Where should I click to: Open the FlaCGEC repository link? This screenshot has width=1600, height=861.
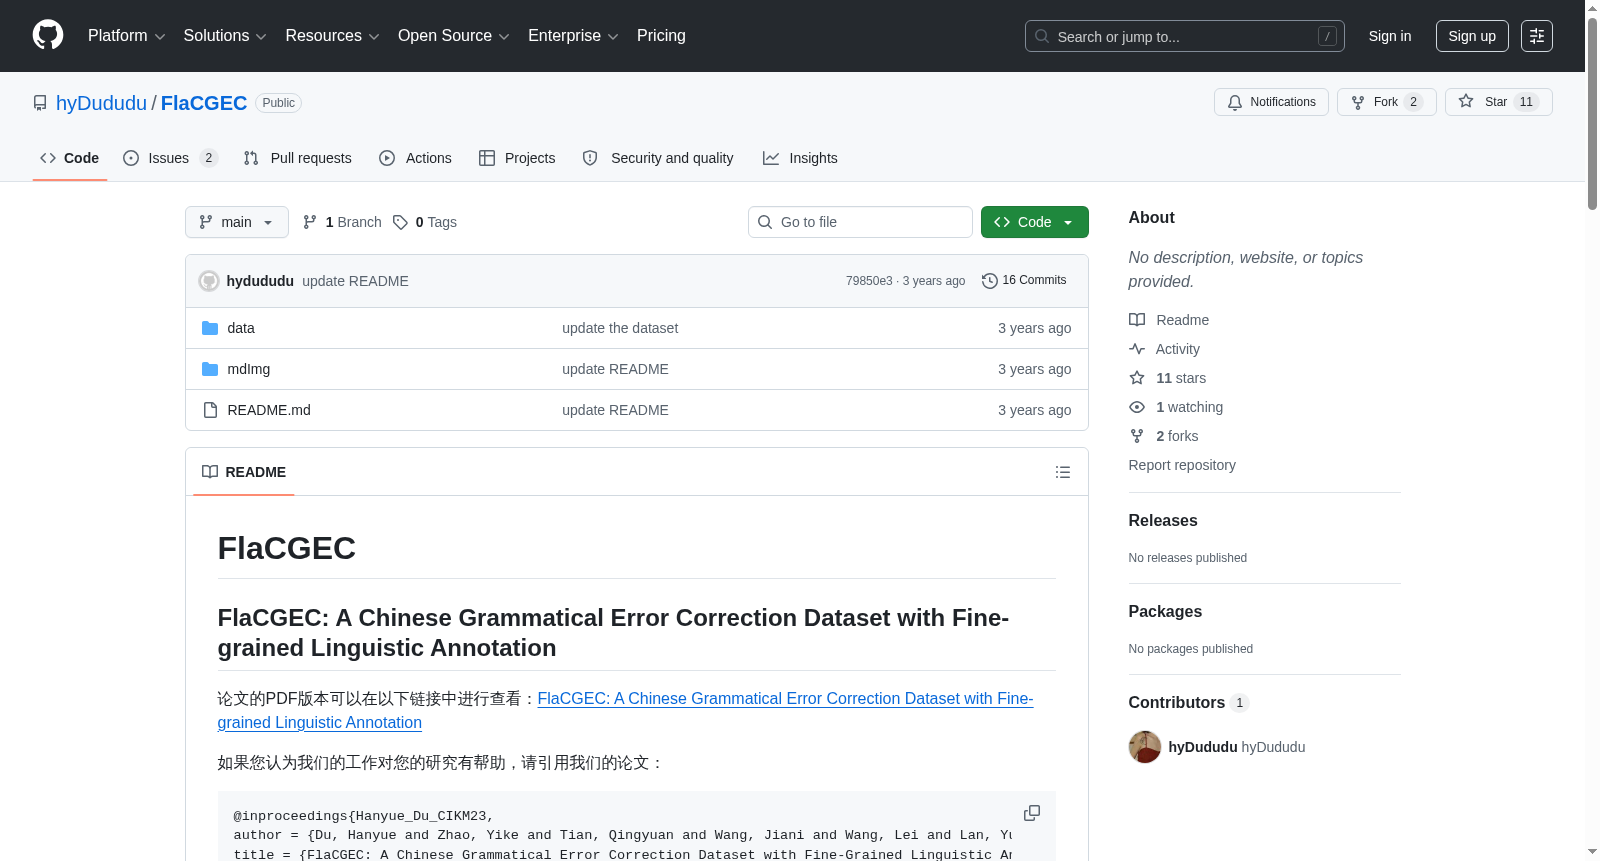[204, 103]
